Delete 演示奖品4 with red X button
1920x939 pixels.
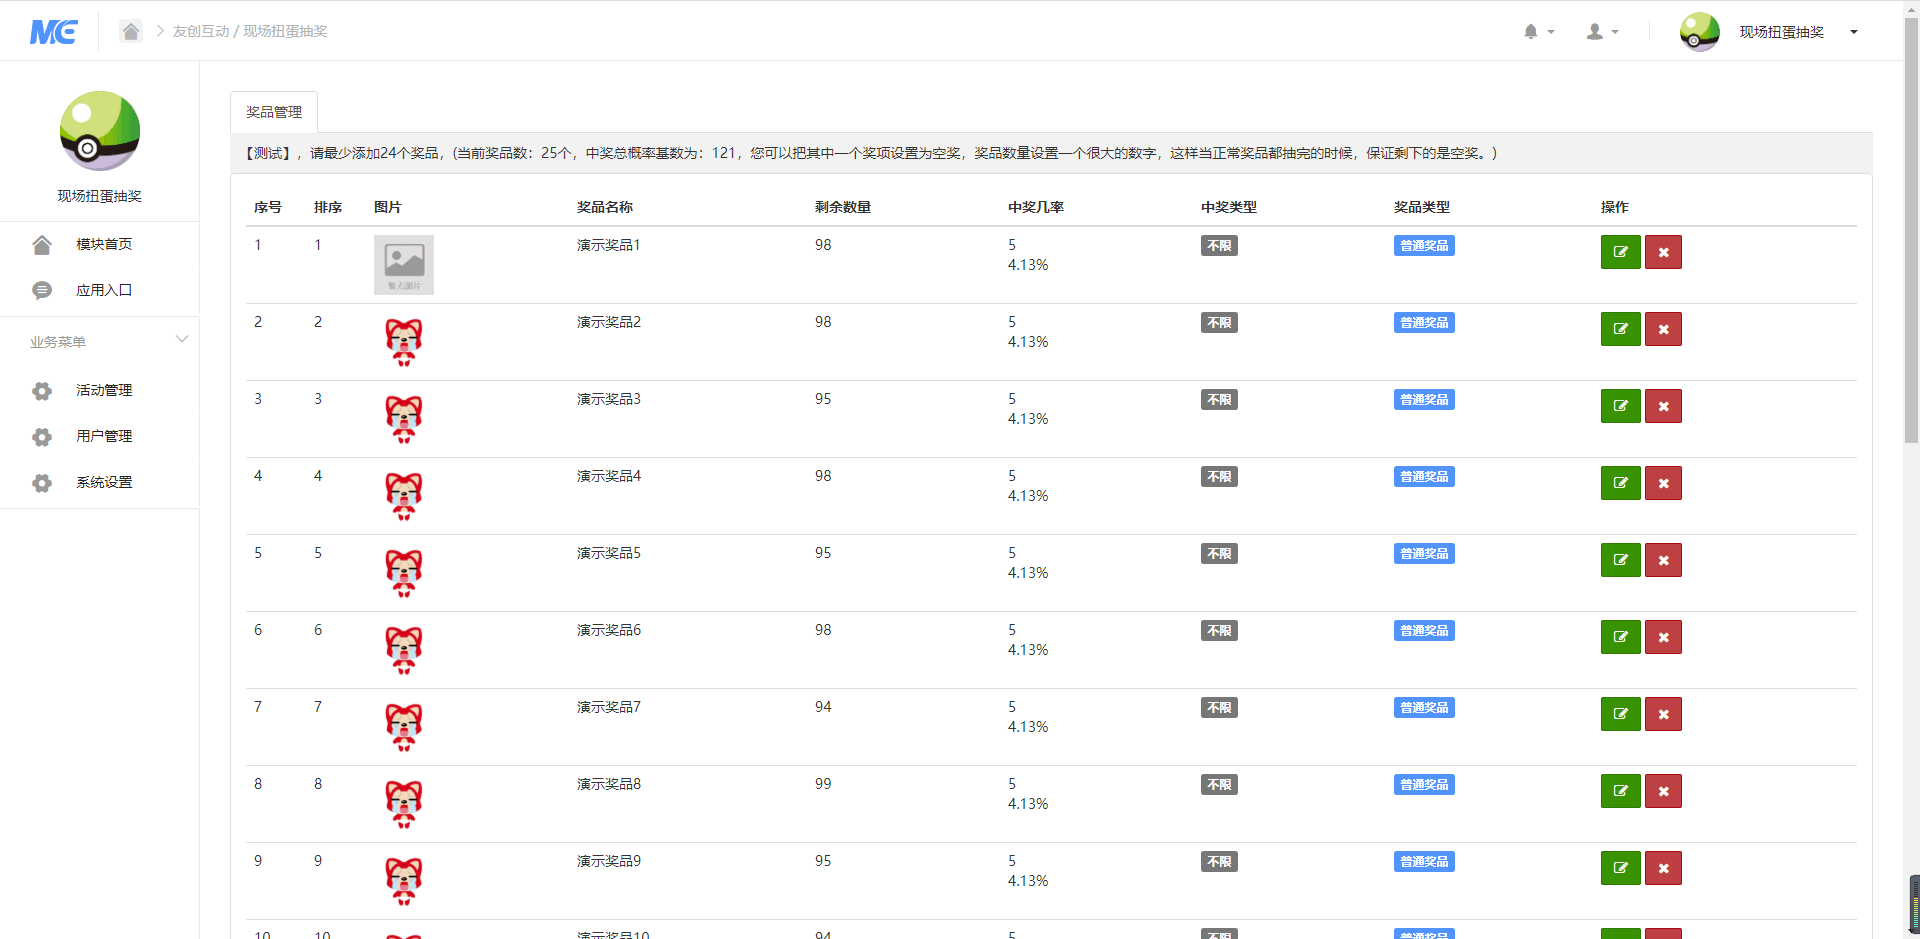1663,483
